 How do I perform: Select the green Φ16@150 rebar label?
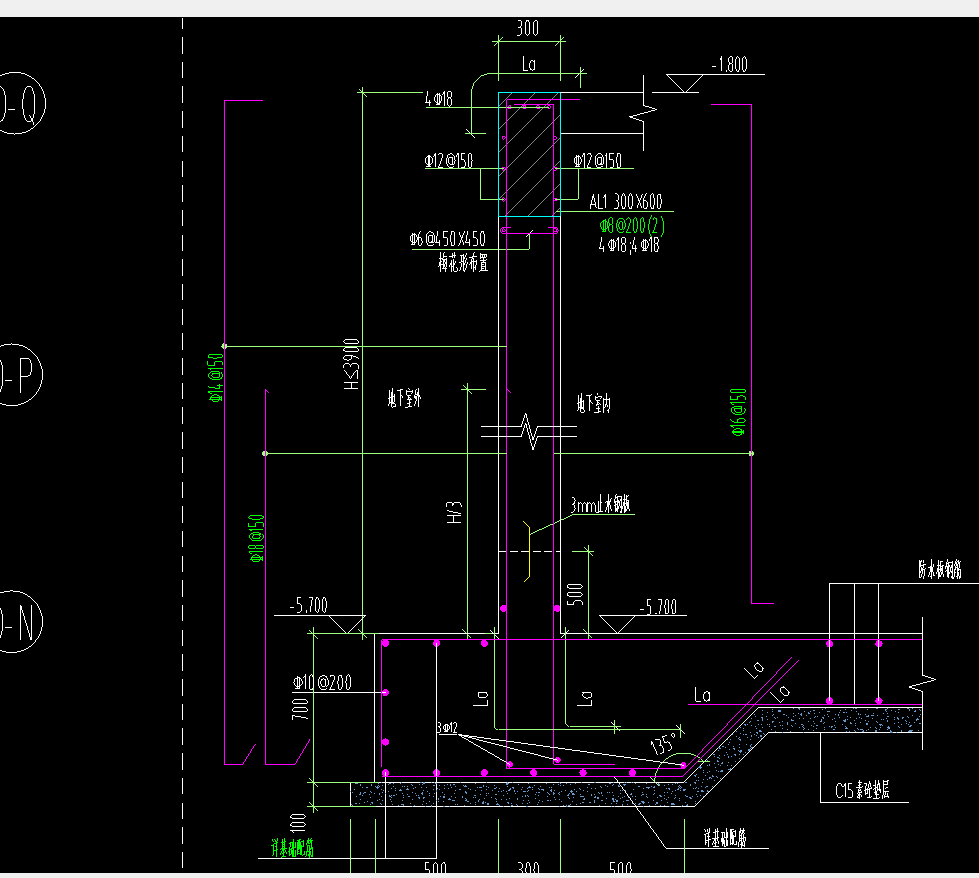click(x=738, y=412)
